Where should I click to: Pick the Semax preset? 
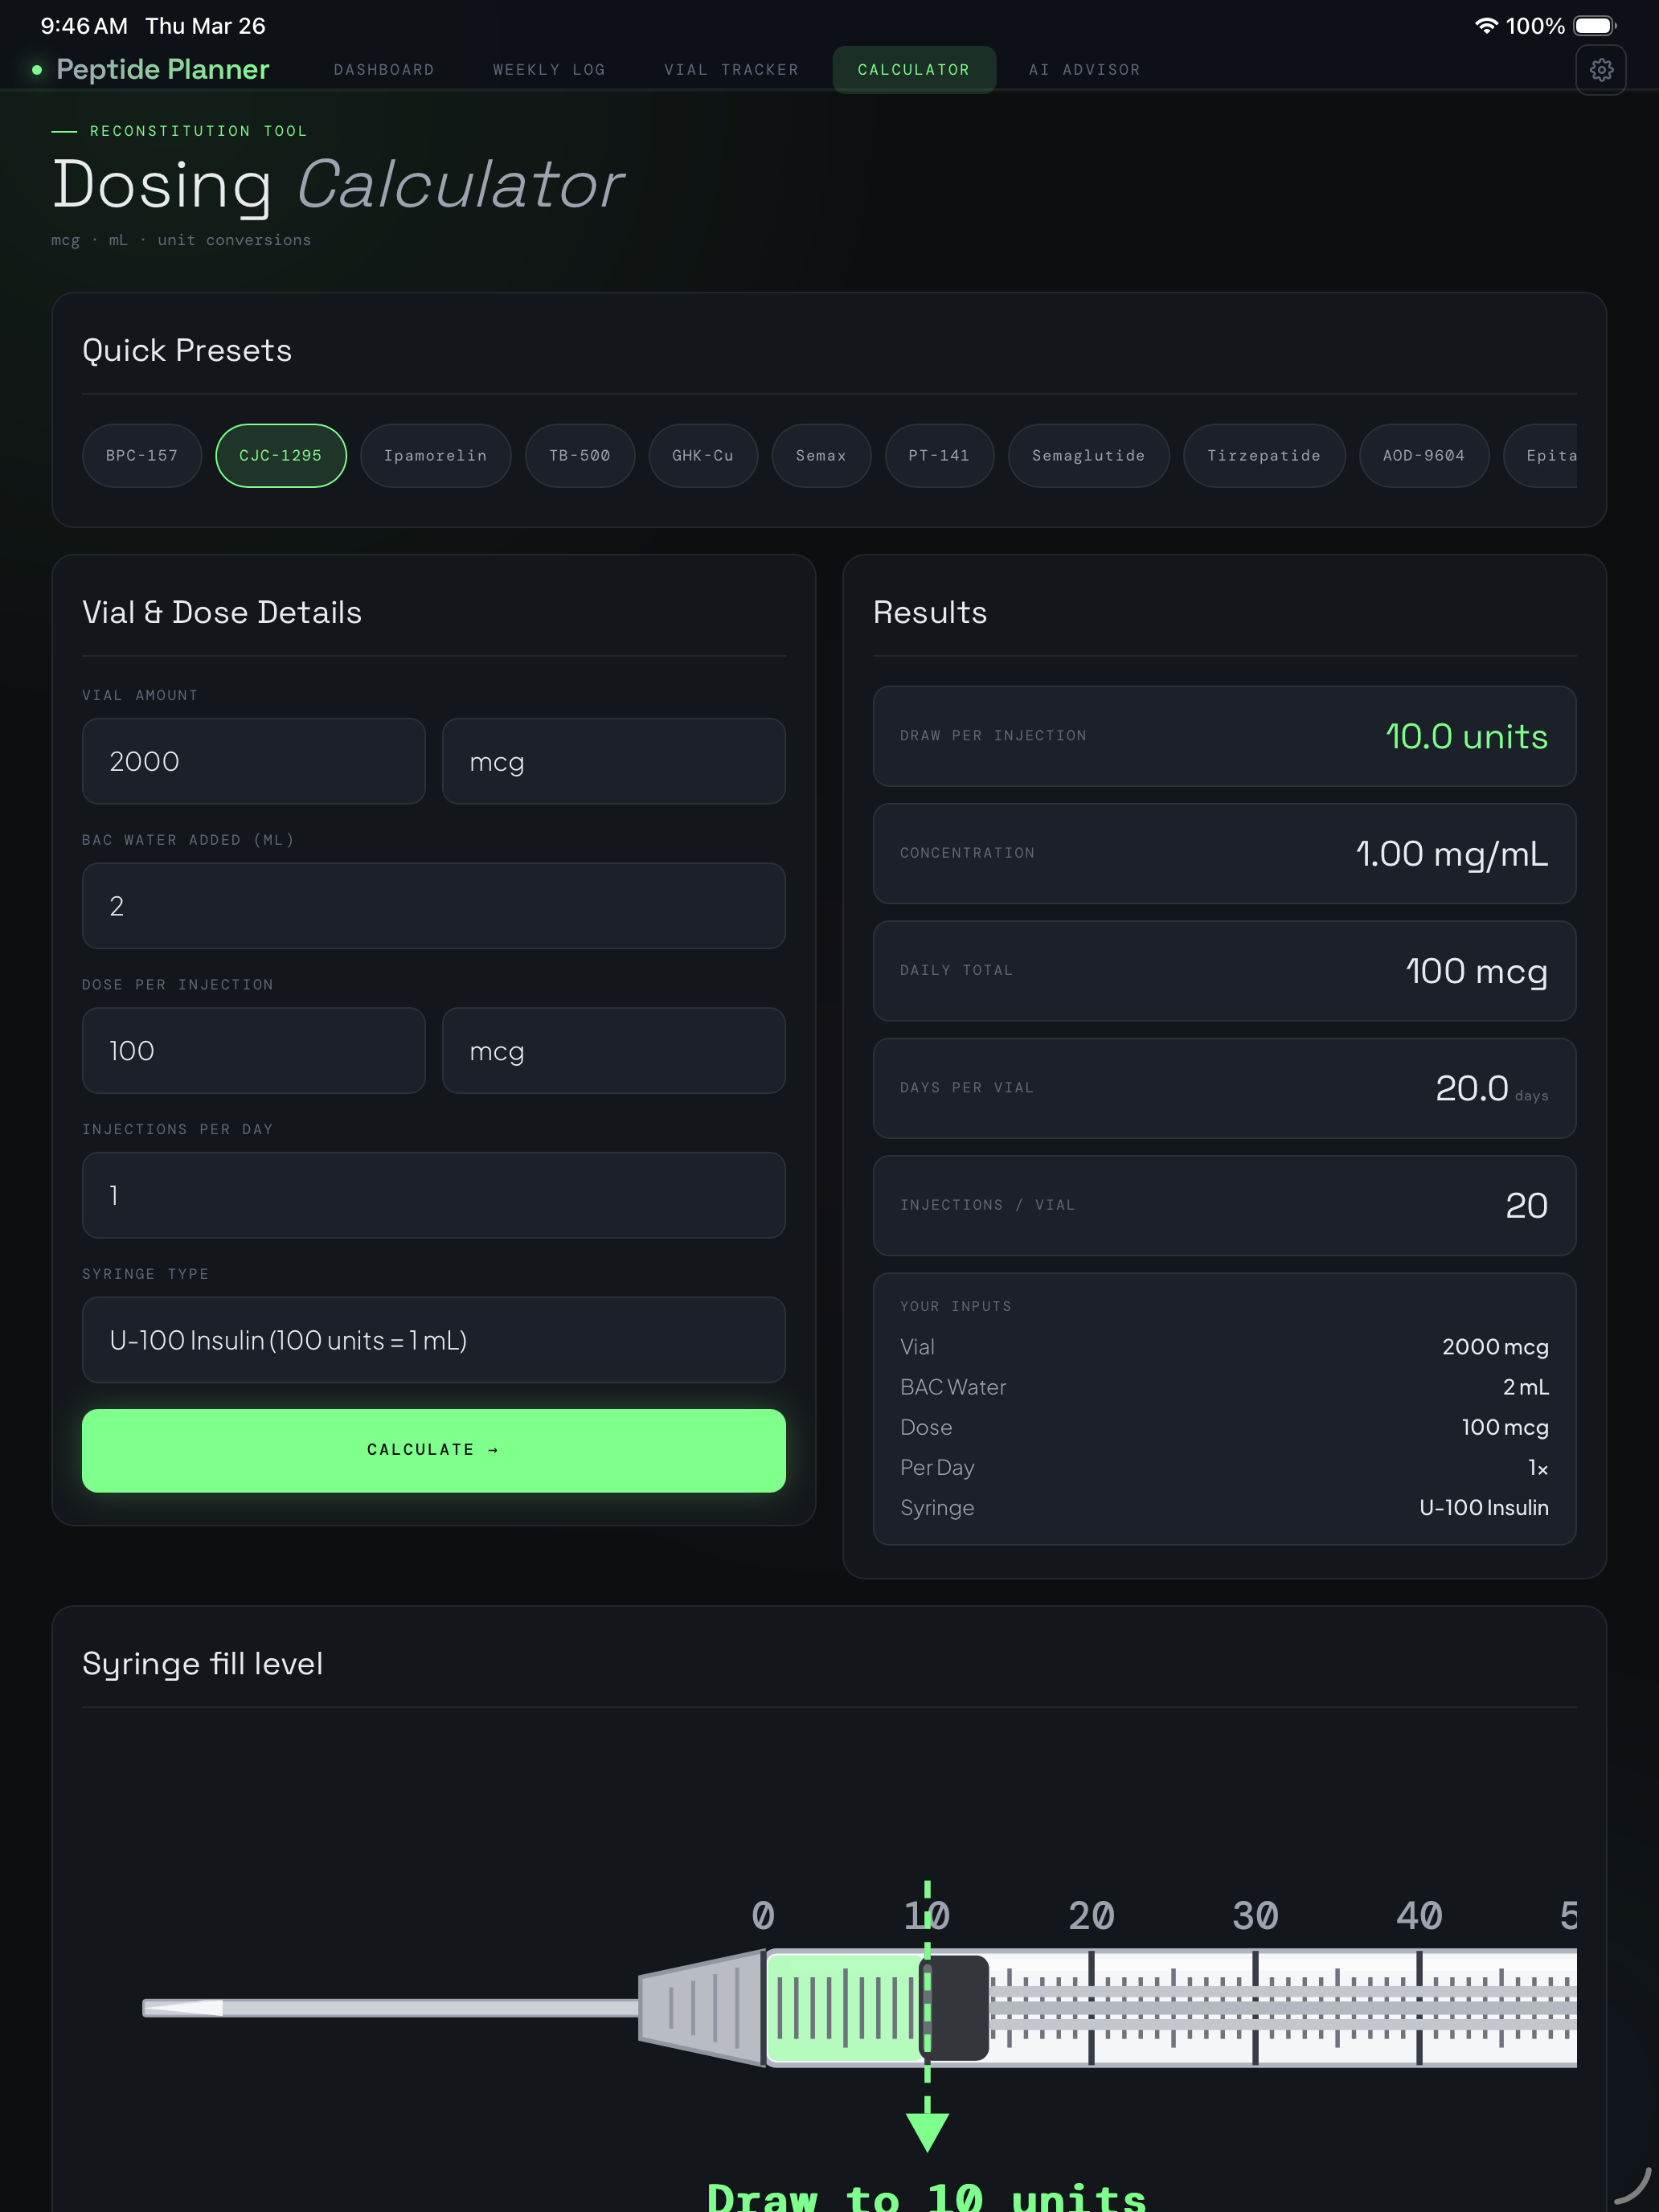tap(821, 456)
